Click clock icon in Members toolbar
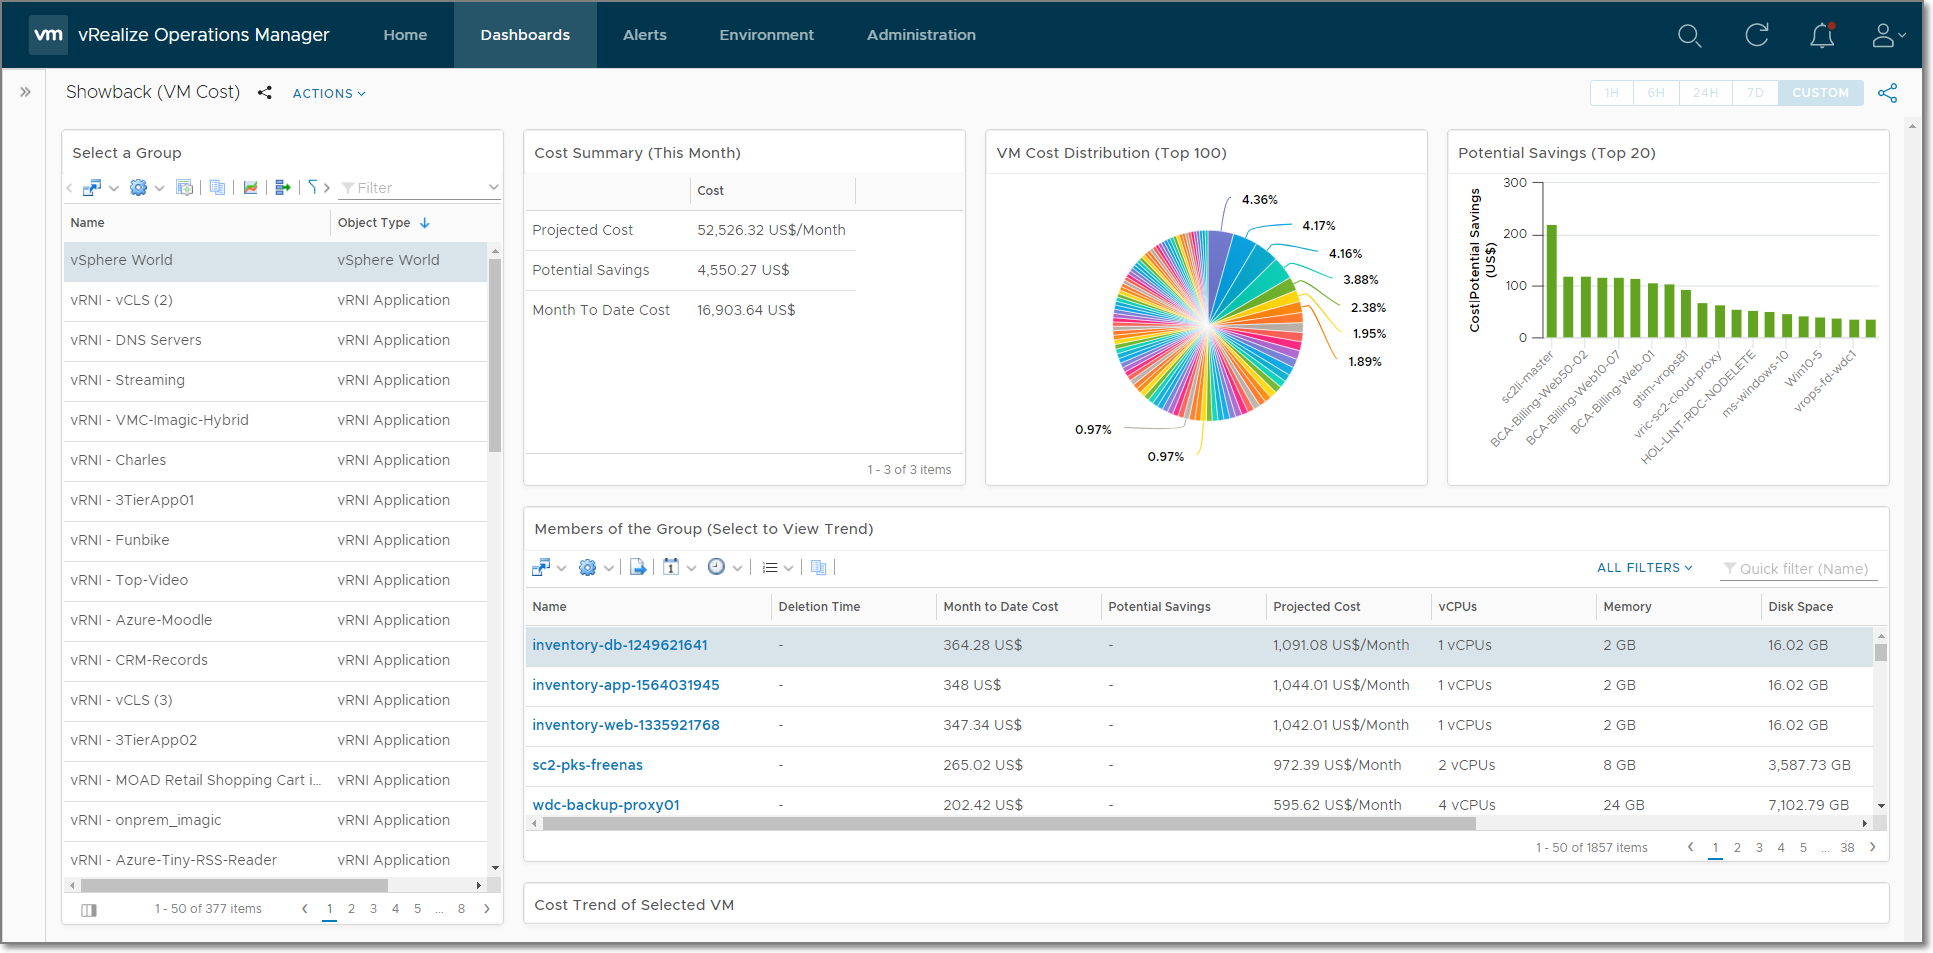Viewport: 1933px width, 953px height. click(x=716, y=567)
